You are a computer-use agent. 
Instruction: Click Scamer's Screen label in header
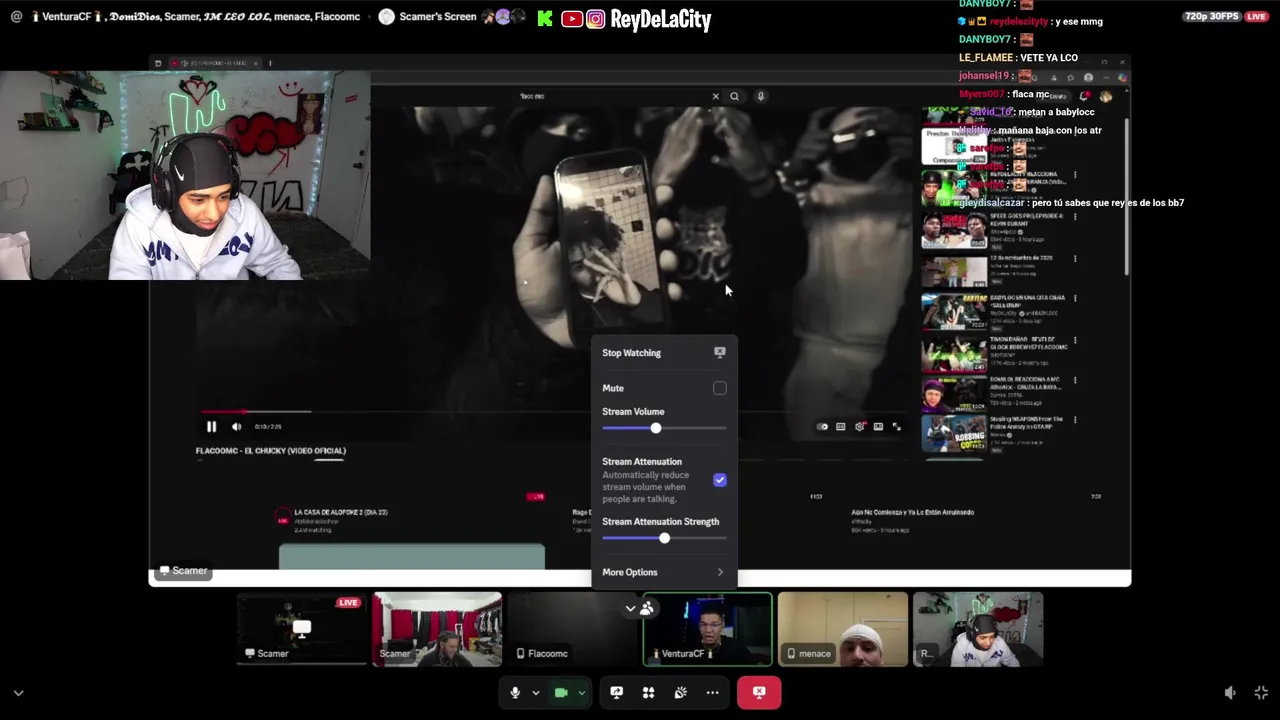tap(438, 16)
